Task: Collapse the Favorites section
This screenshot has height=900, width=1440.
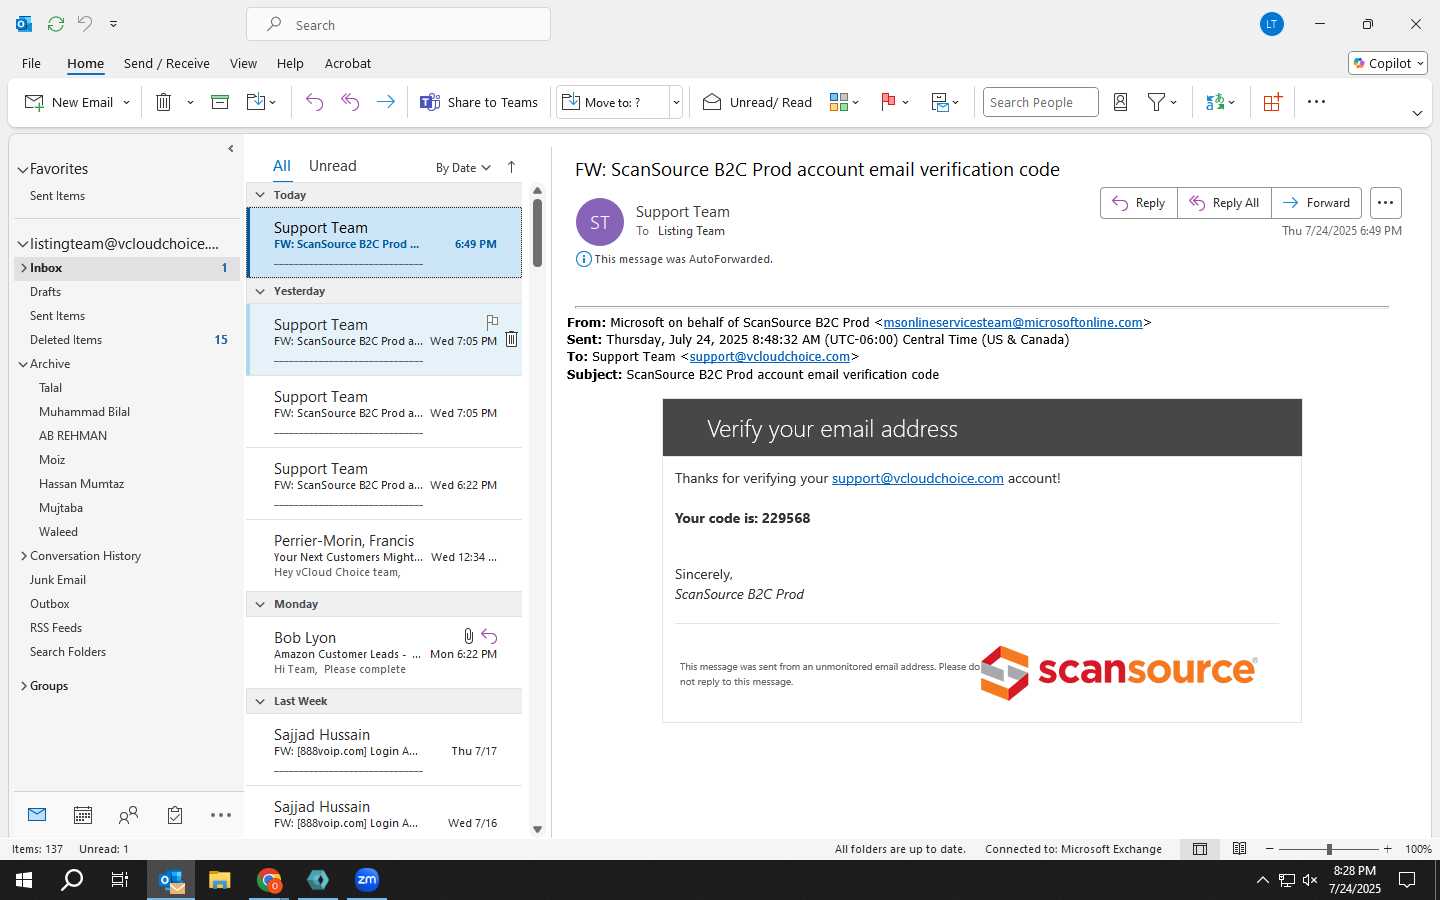Action: [22, 170]
